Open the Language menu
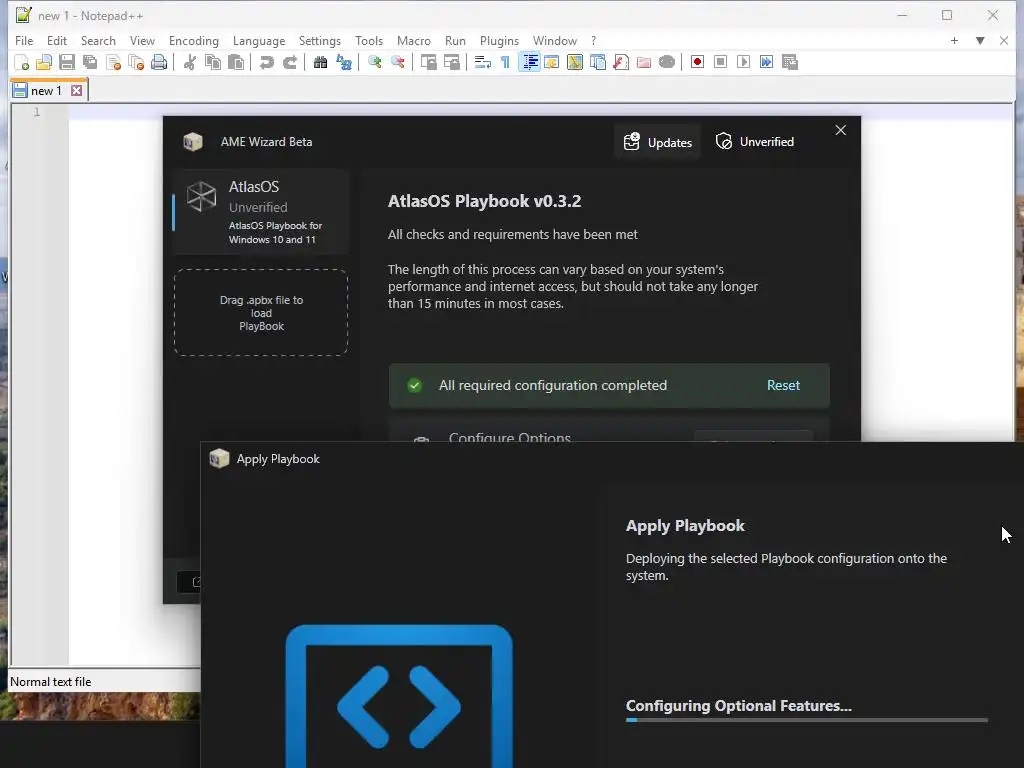The height and width of the screenshot is (768, 1024). point(259,40)
